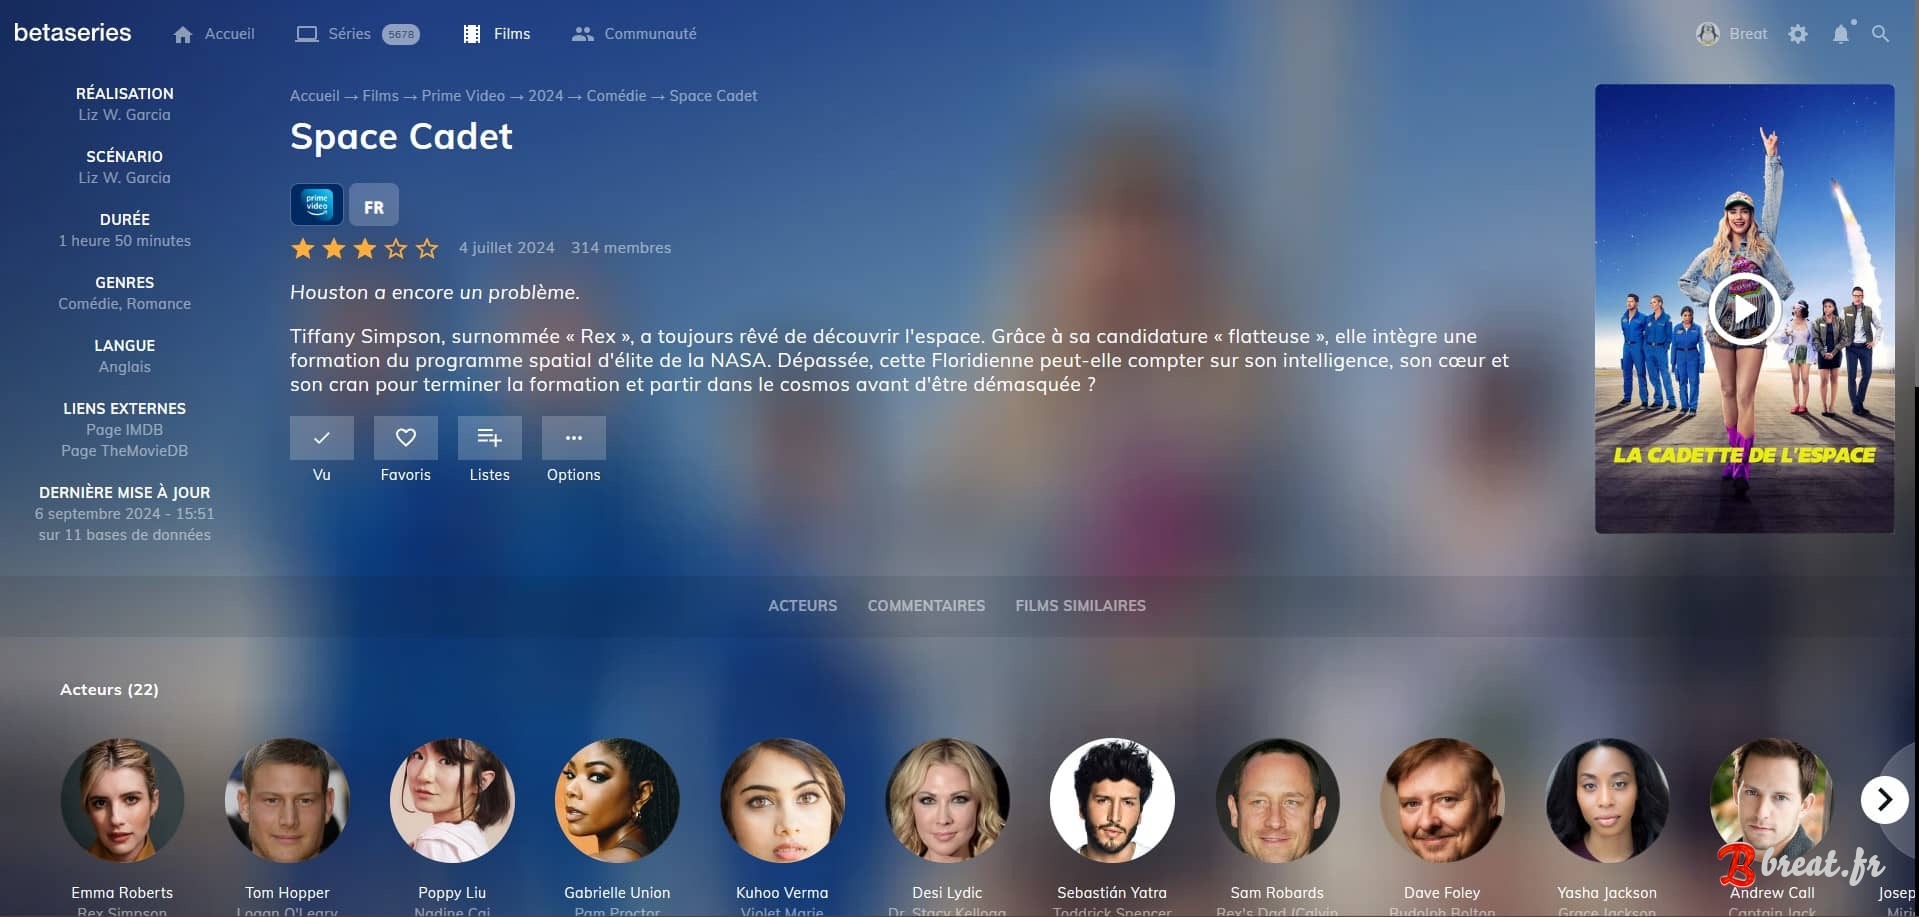Open the settings gear
Image resolution: width=1919 pixels, height=917 pixels.
pos(1798,33)
